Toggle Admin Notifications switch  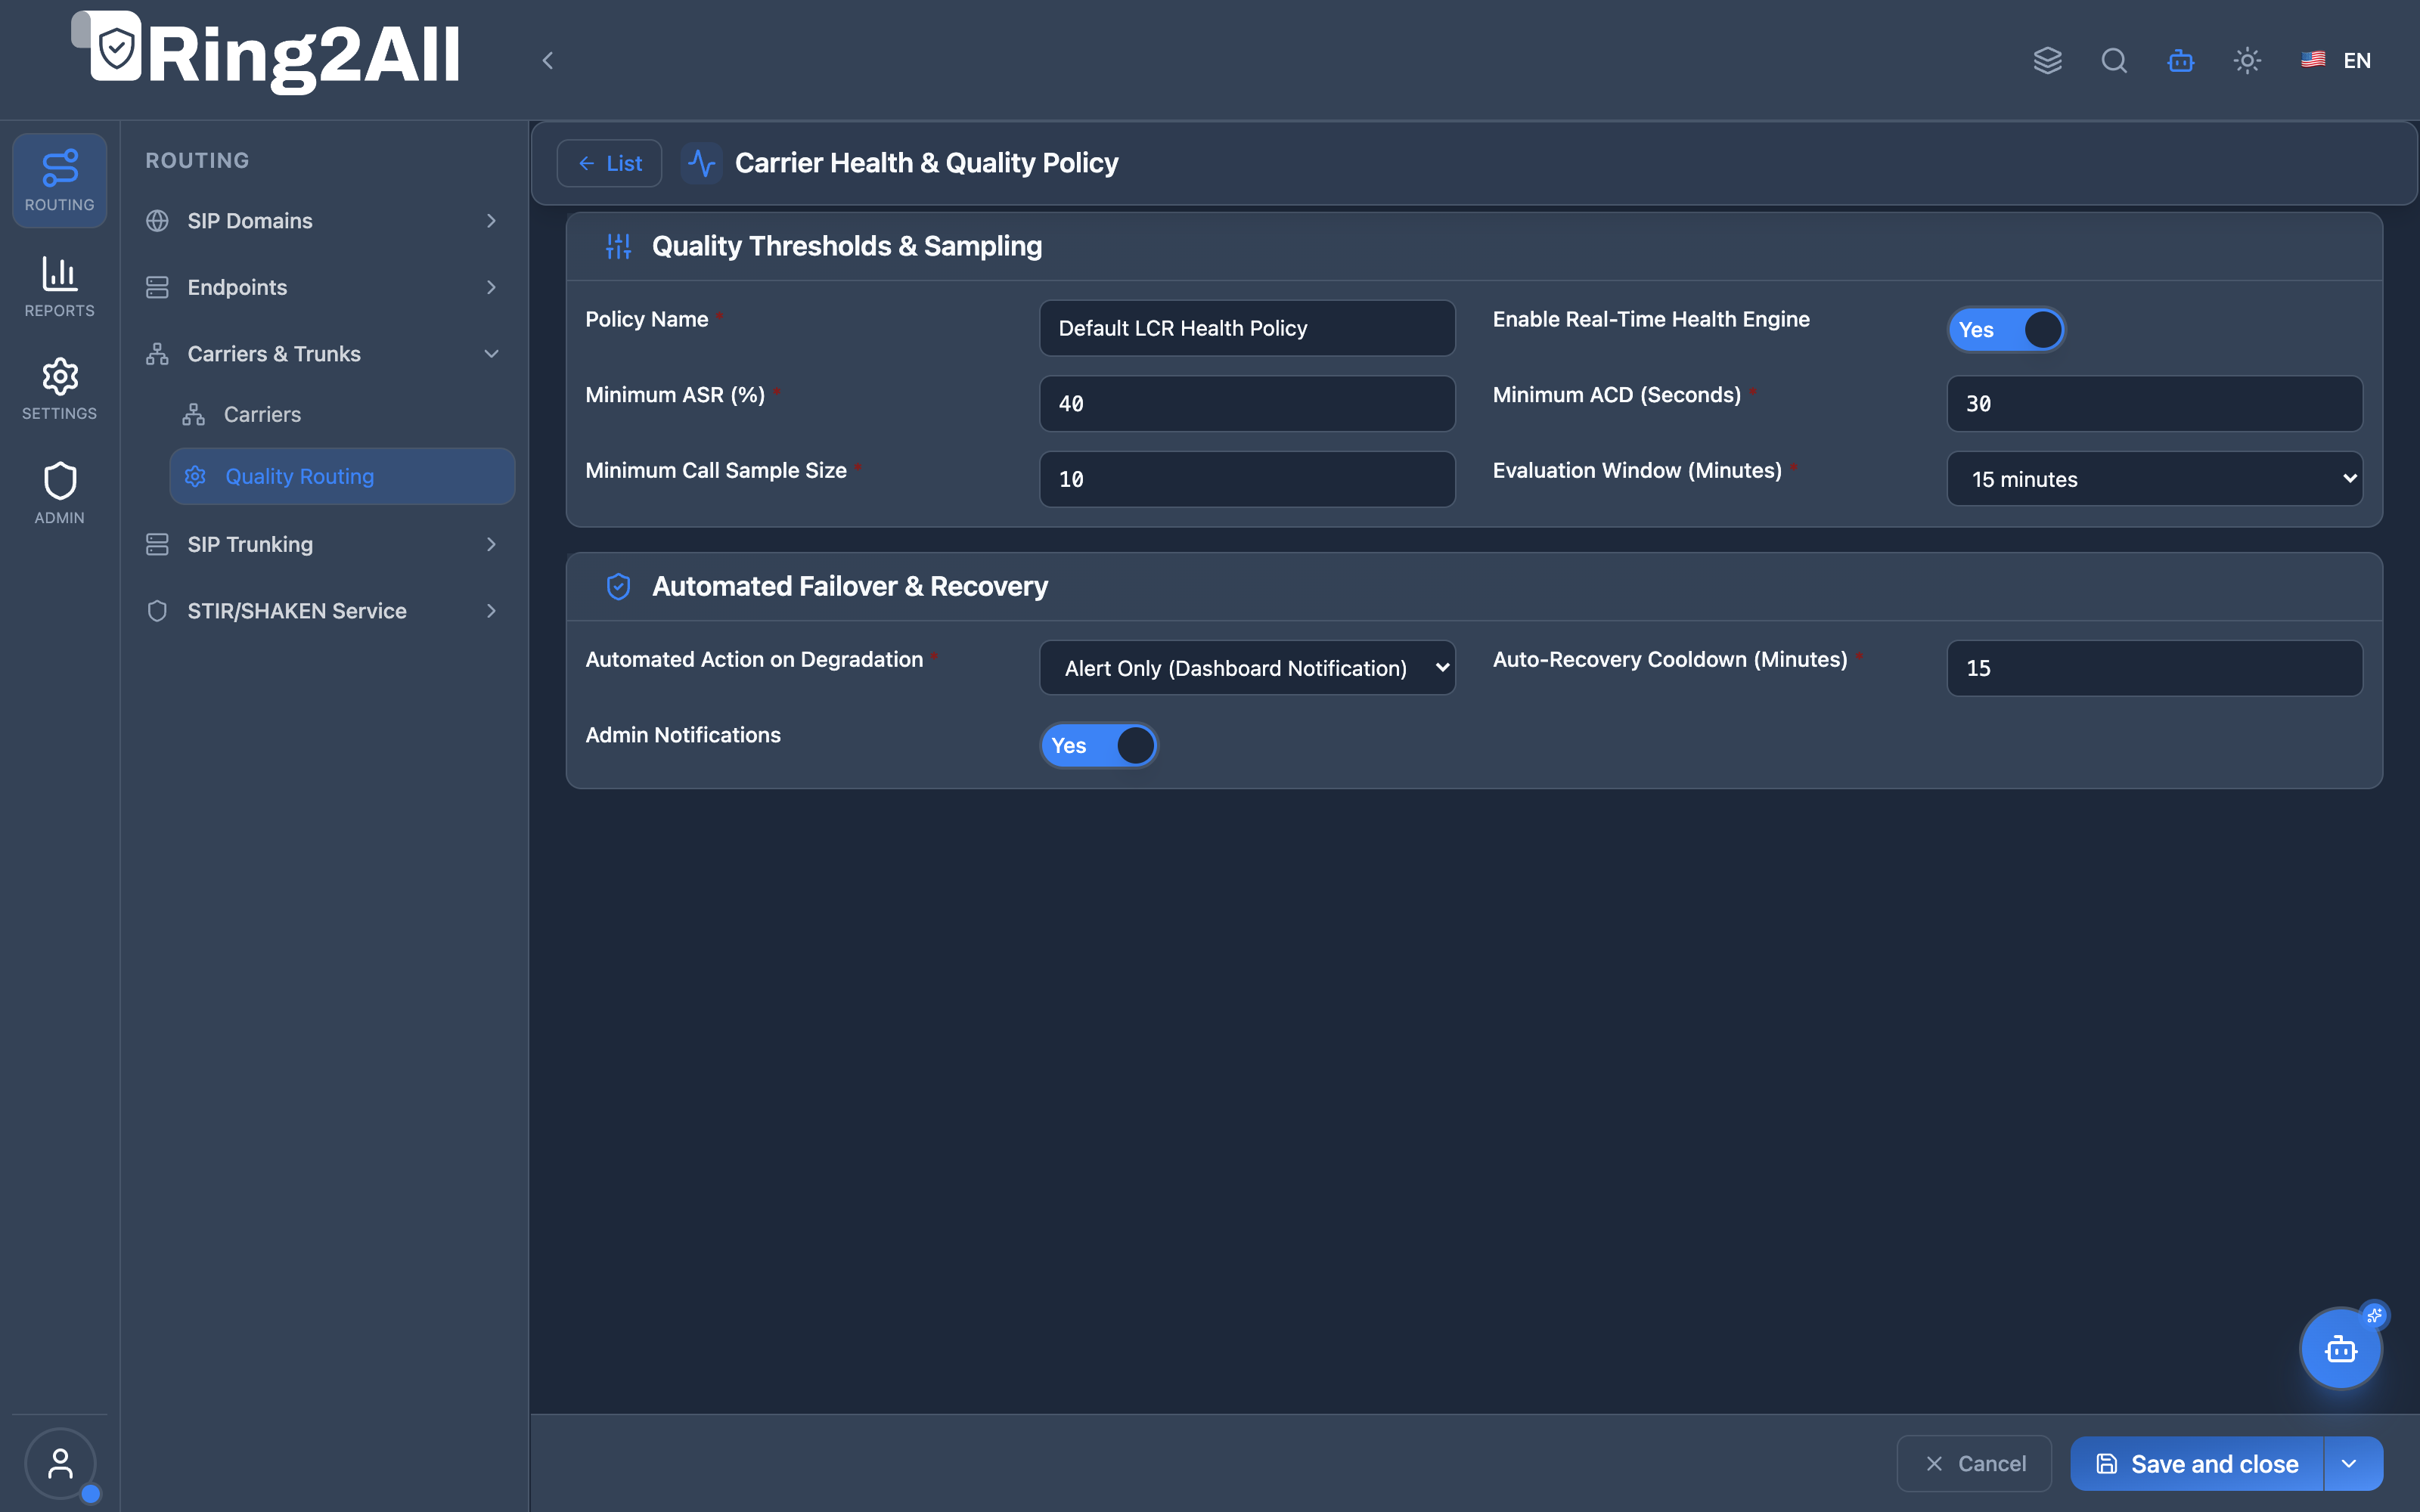(1098, 745)
